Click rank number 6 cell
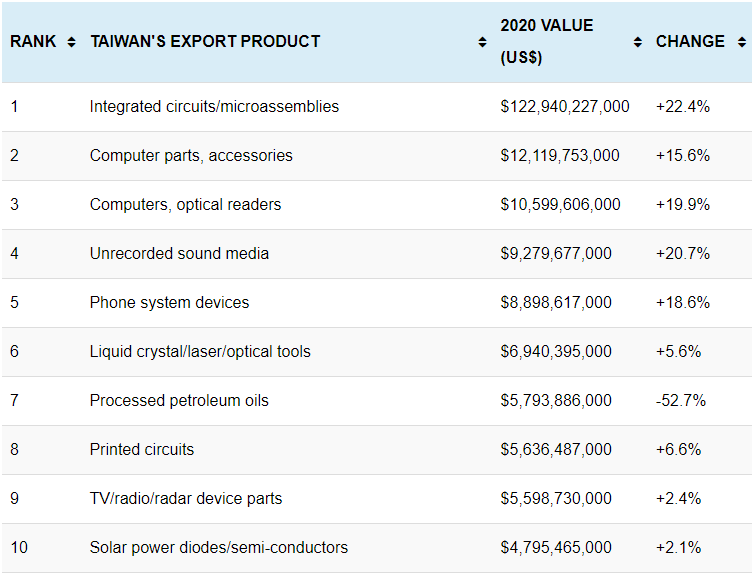This screenshot has width=754, height=573. coord(14,351)
